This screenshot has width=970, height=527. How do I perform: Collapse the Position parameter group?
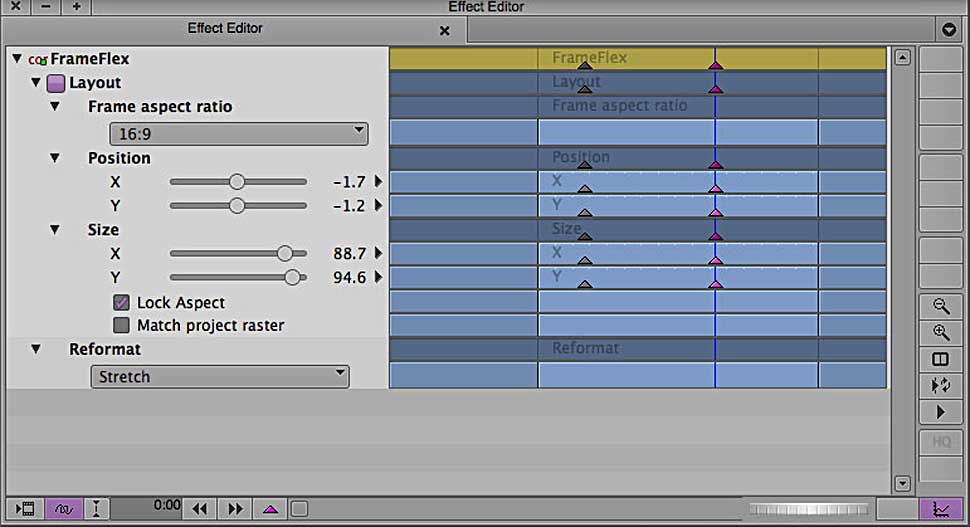55,158
